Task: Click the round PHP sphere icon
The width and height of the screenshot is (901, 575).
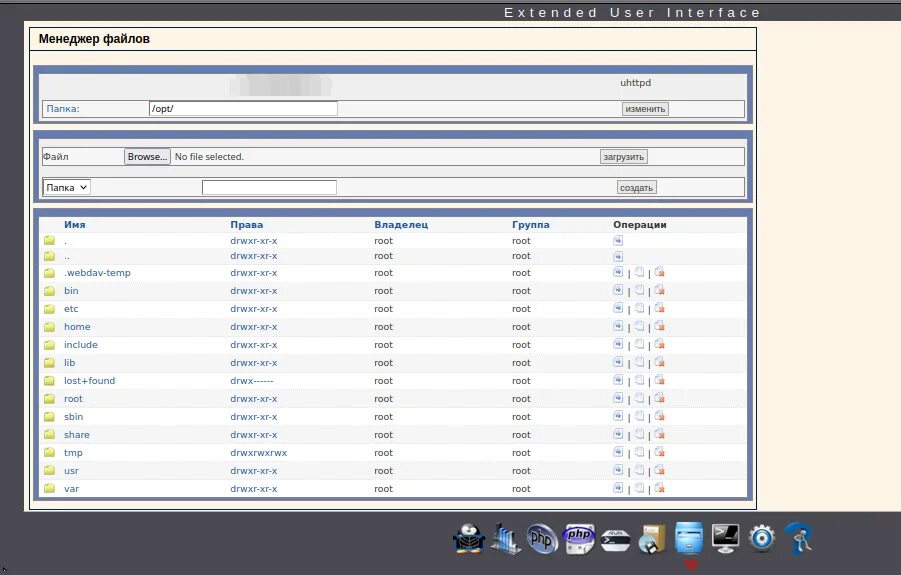Action: 542,539
